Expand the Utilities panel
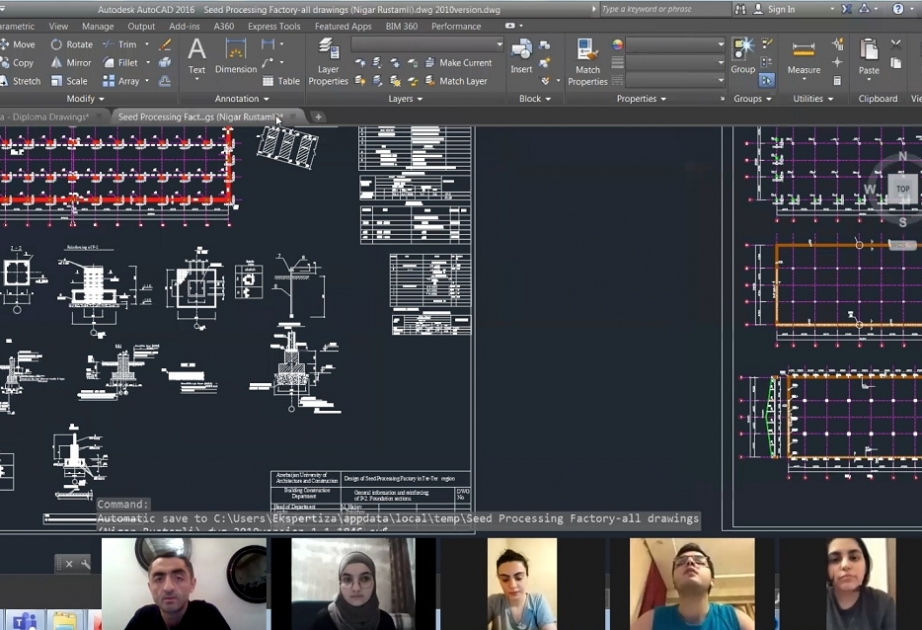The image size is (922, 630). point(813,98)
